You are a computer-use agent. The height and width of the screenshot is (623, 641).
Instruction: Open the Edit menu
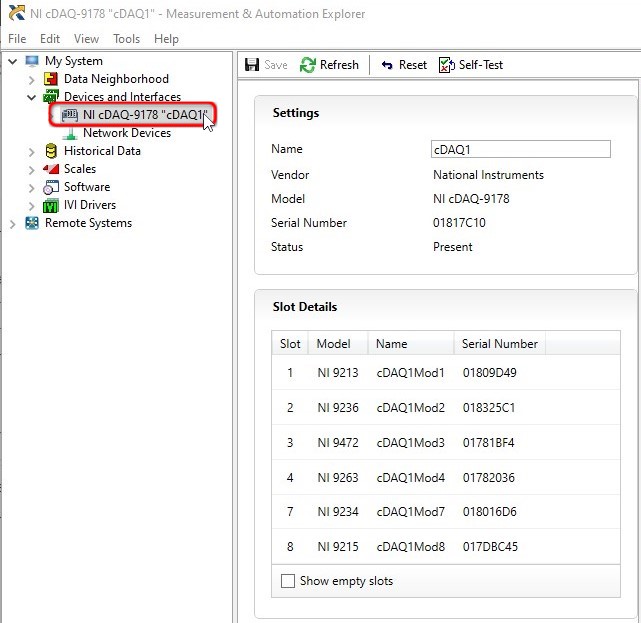50,39
